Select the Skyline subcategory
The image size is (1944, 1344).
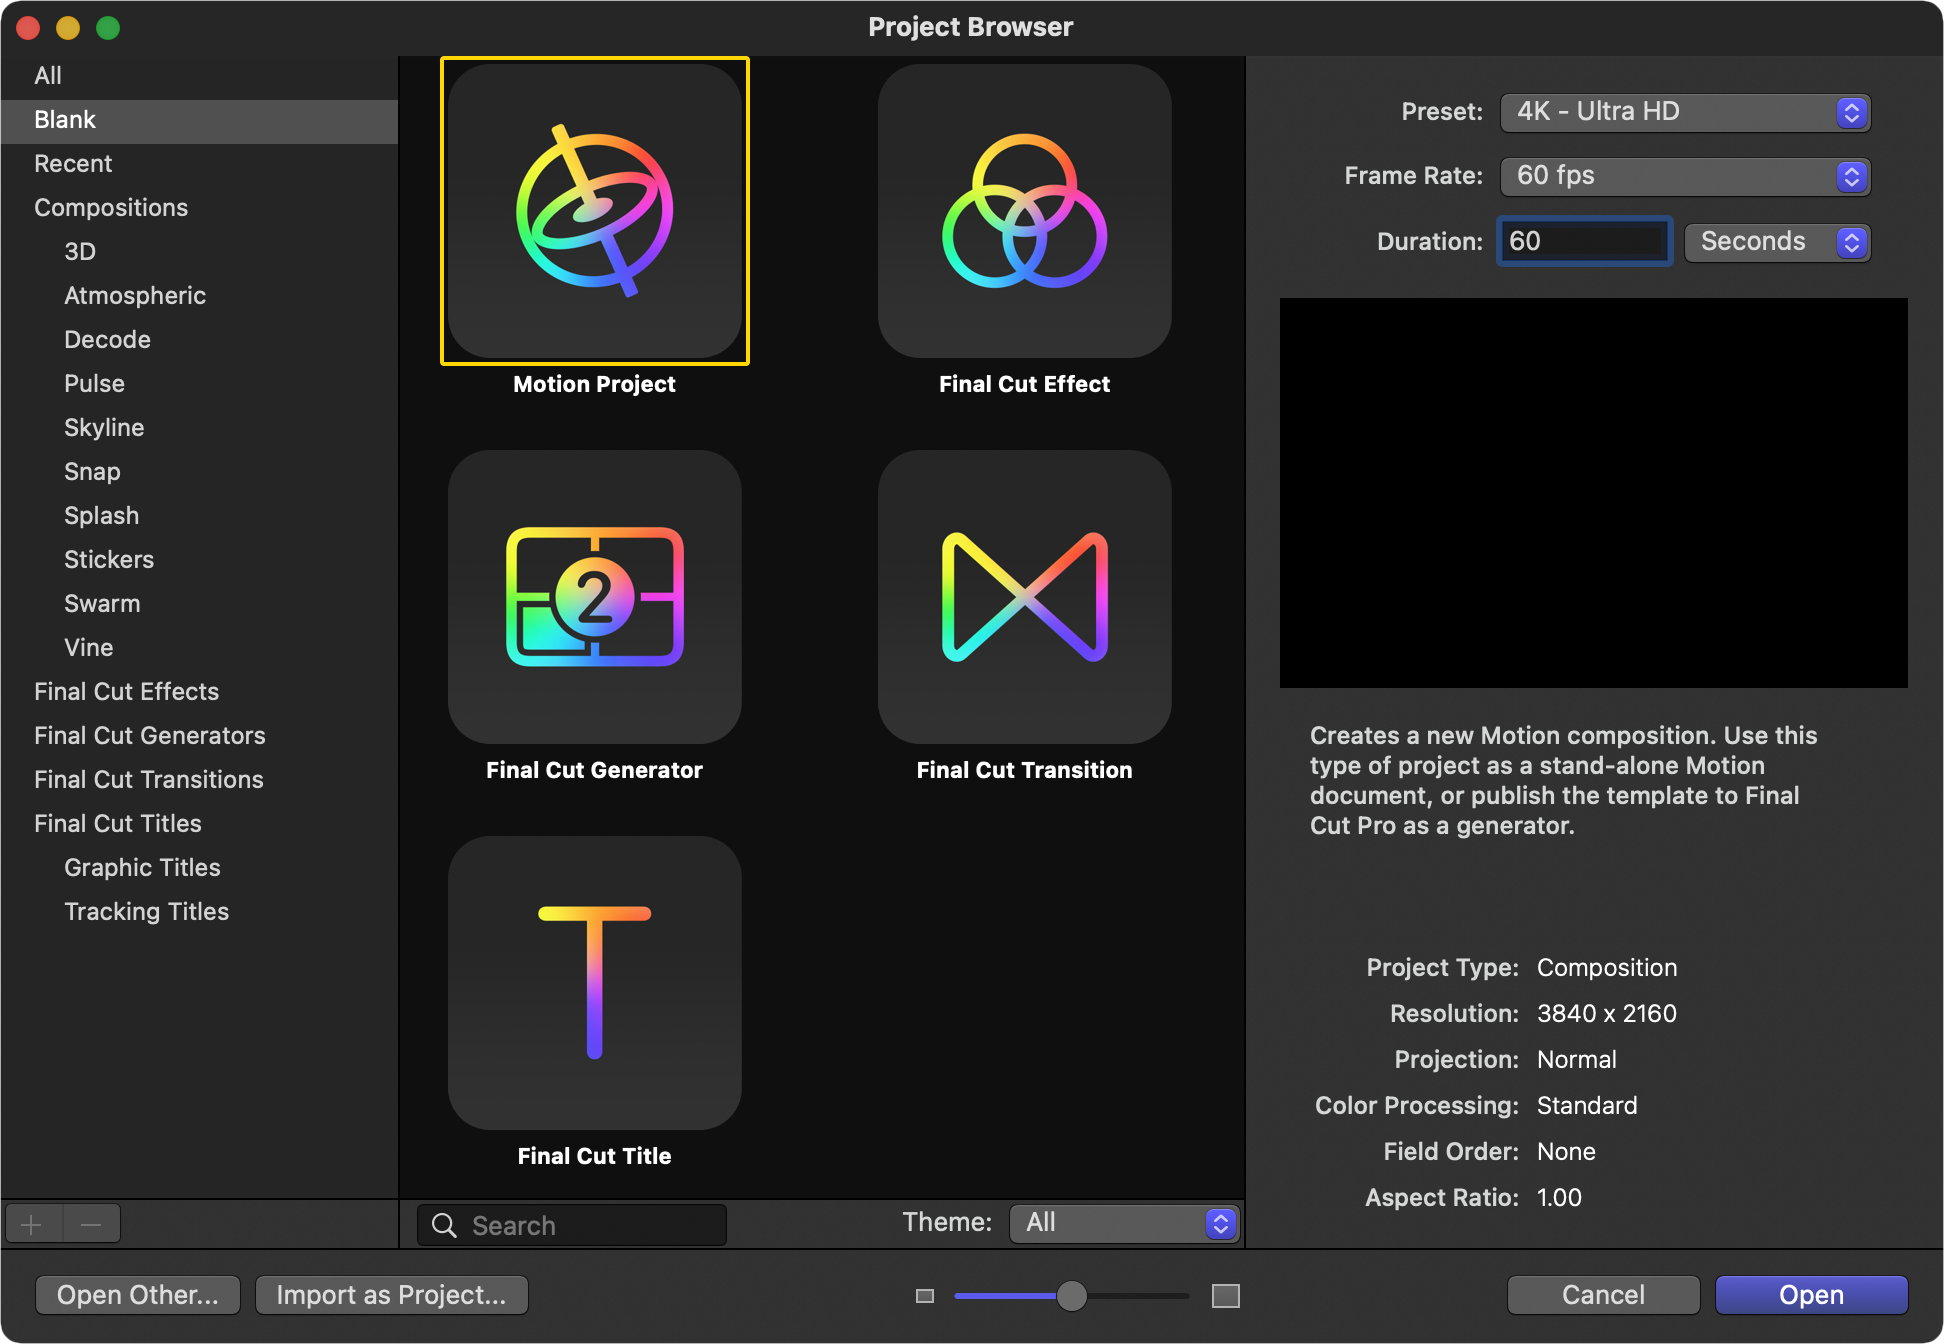(x=199, y=428)
